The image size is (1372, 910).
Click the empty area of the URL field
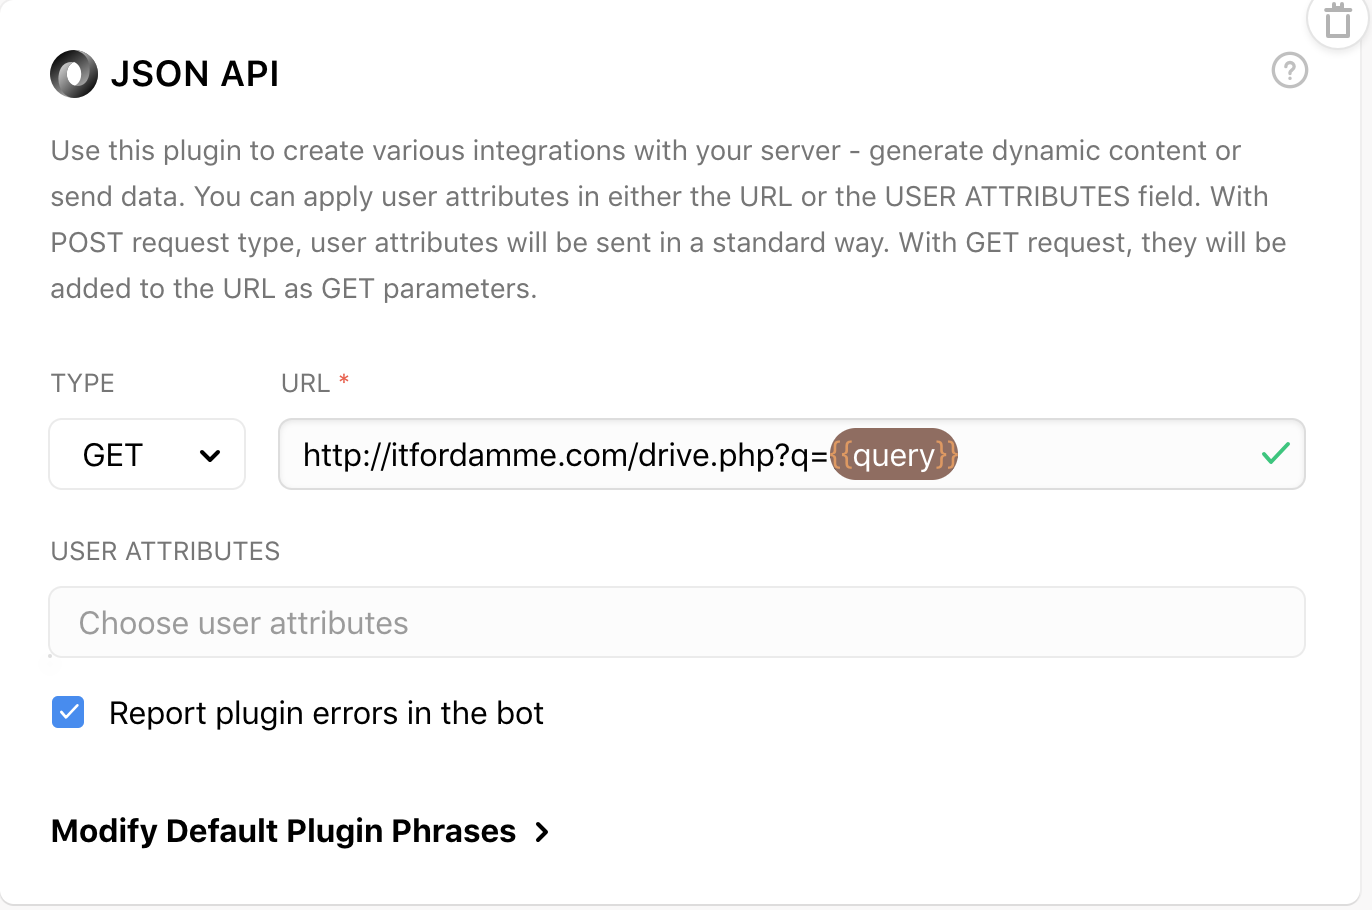pyautogui.click(x=1100, y=455)
